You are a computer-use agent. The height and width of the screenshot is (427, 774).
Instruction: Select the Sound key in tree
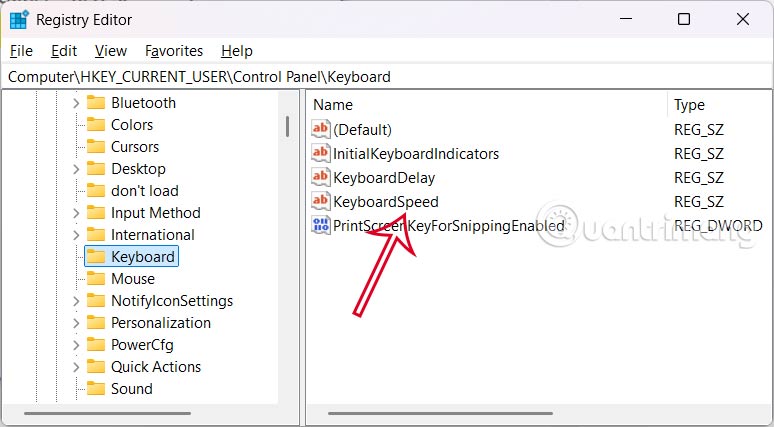pyautogui.click(x=131, y=389)
